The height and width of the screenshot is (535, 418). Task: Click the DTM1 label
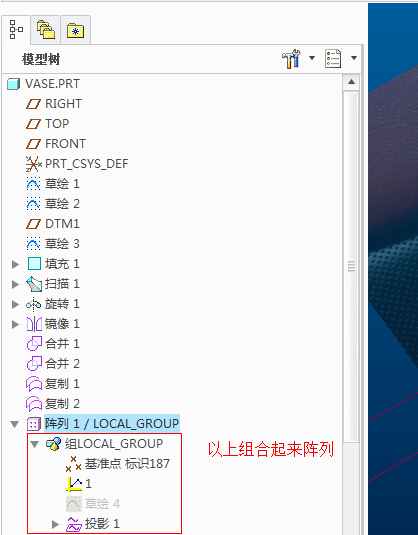(x=62, y=224)
